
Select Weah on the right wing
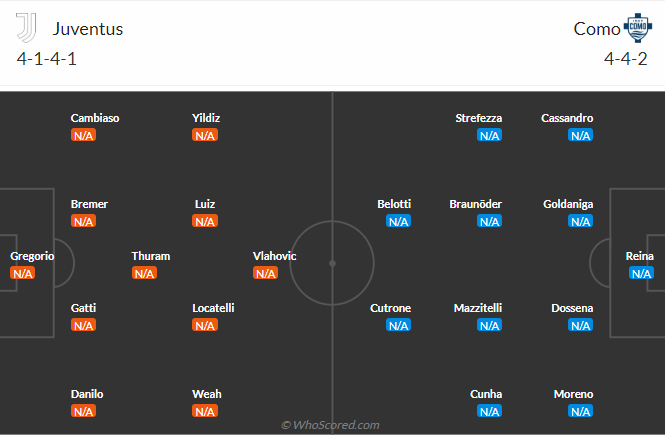[x=207, y=394]
